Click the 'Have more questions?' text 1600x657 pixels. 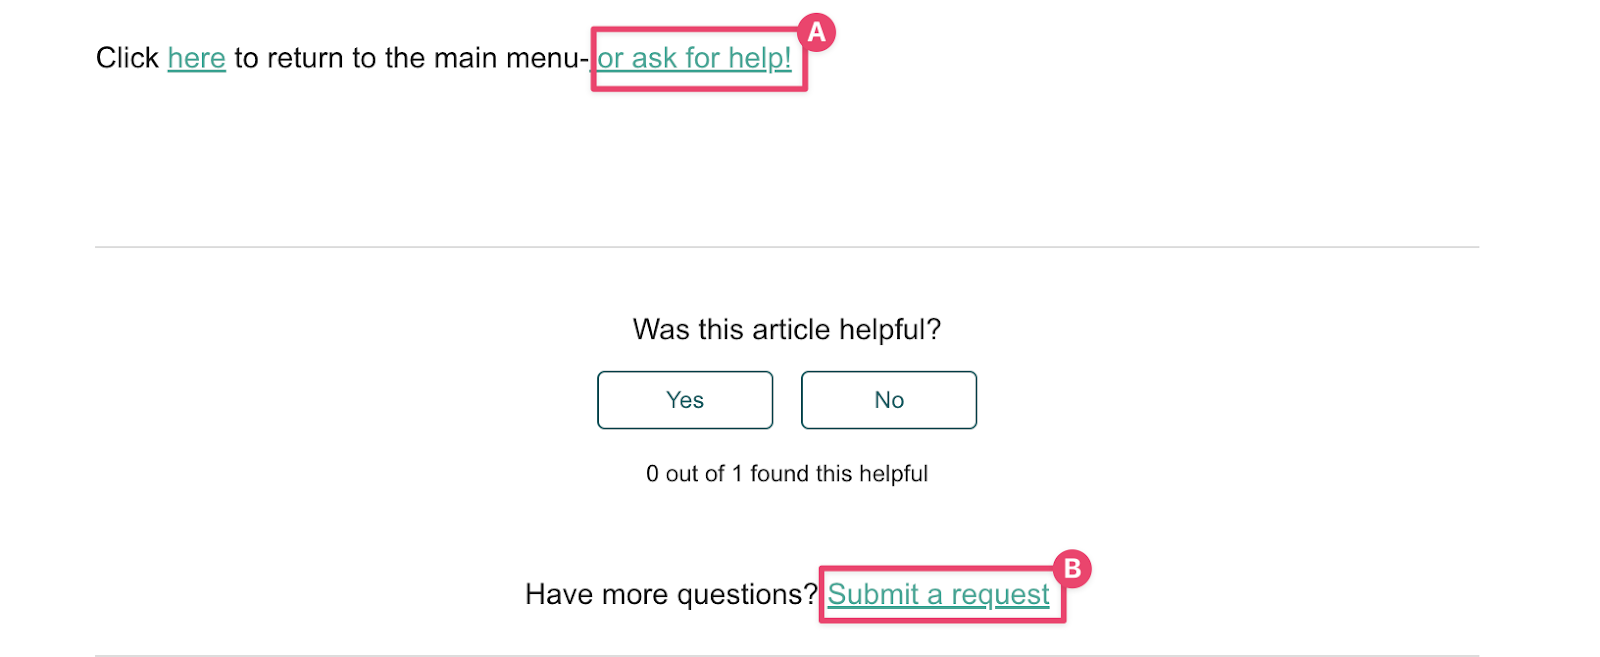click(671, 594)
